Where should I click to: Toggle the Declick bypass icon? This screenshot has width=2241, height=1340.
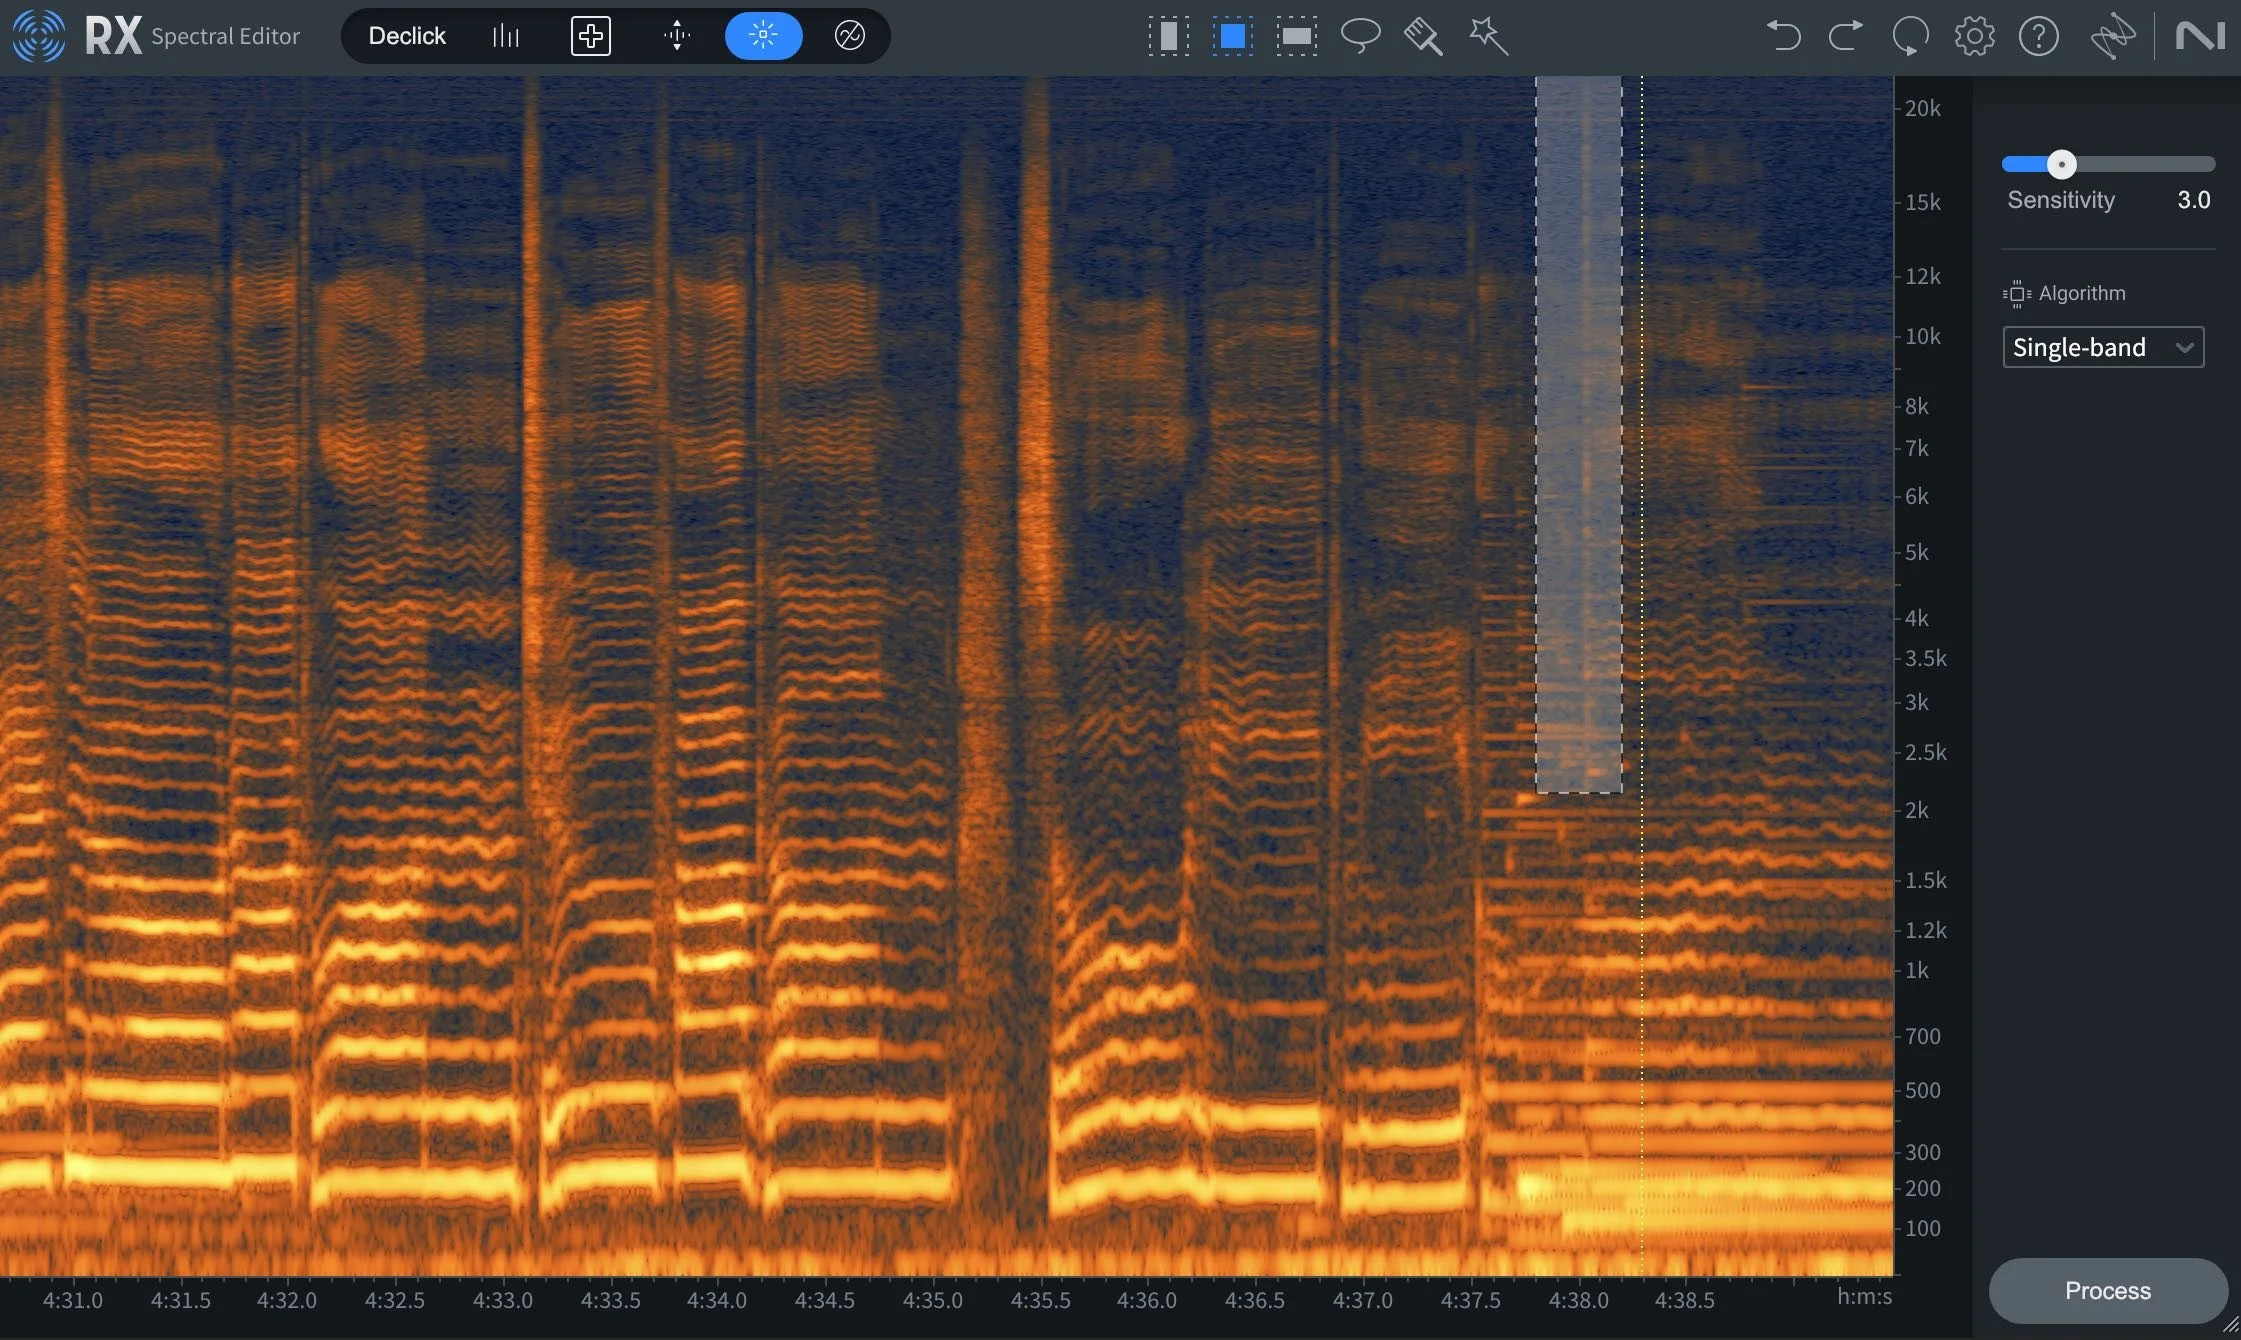click(x=849, y=36)
